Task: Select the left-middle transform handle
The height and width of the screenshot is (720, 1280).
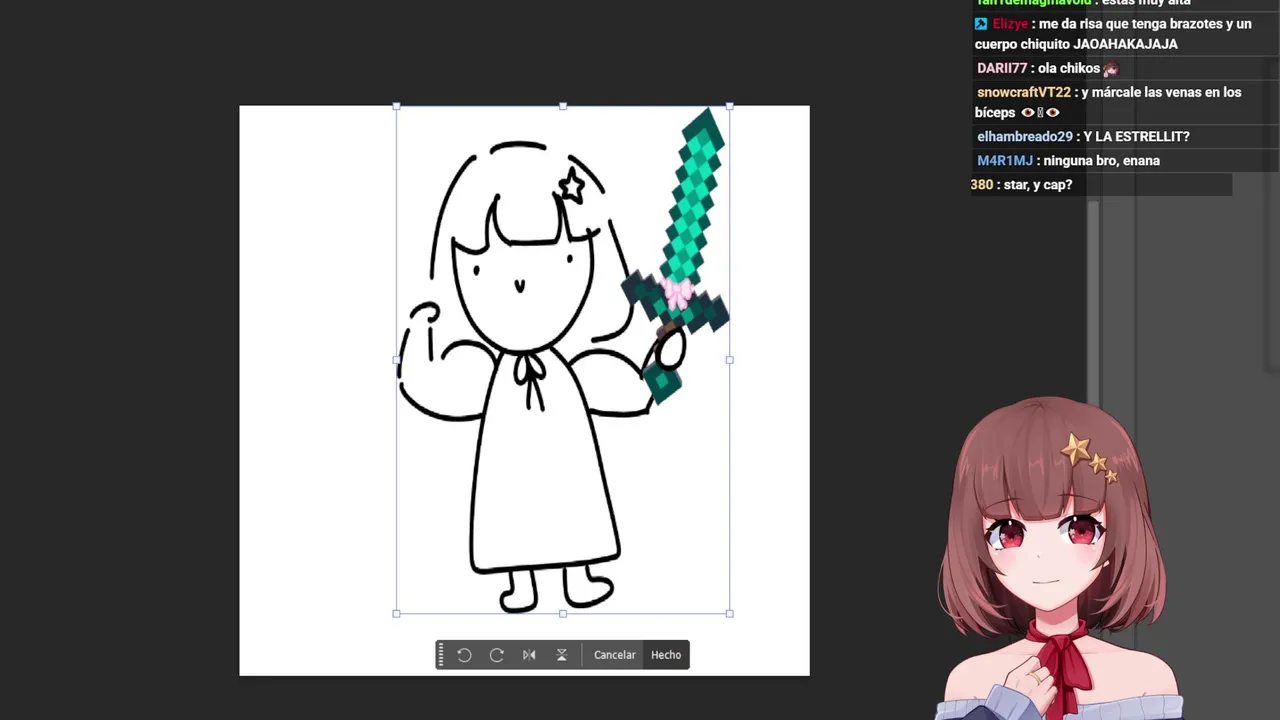Action: click(x=397, y=360)
